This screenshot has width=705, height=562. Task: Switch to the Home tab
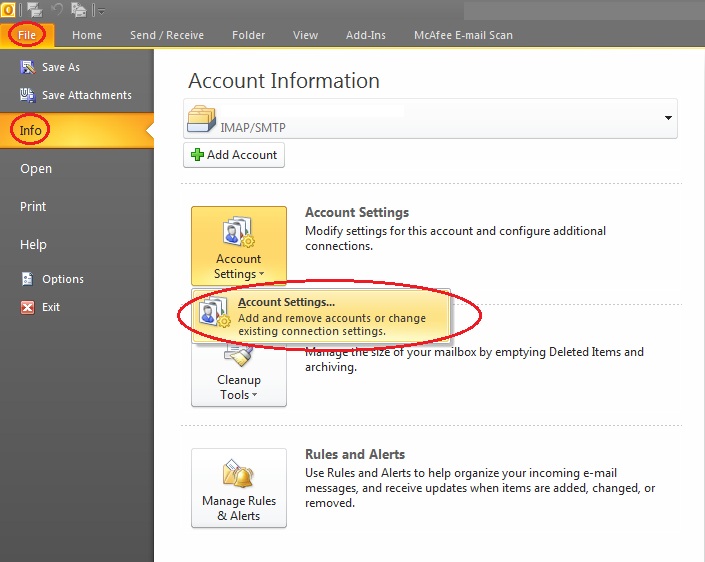pos(87,35)
